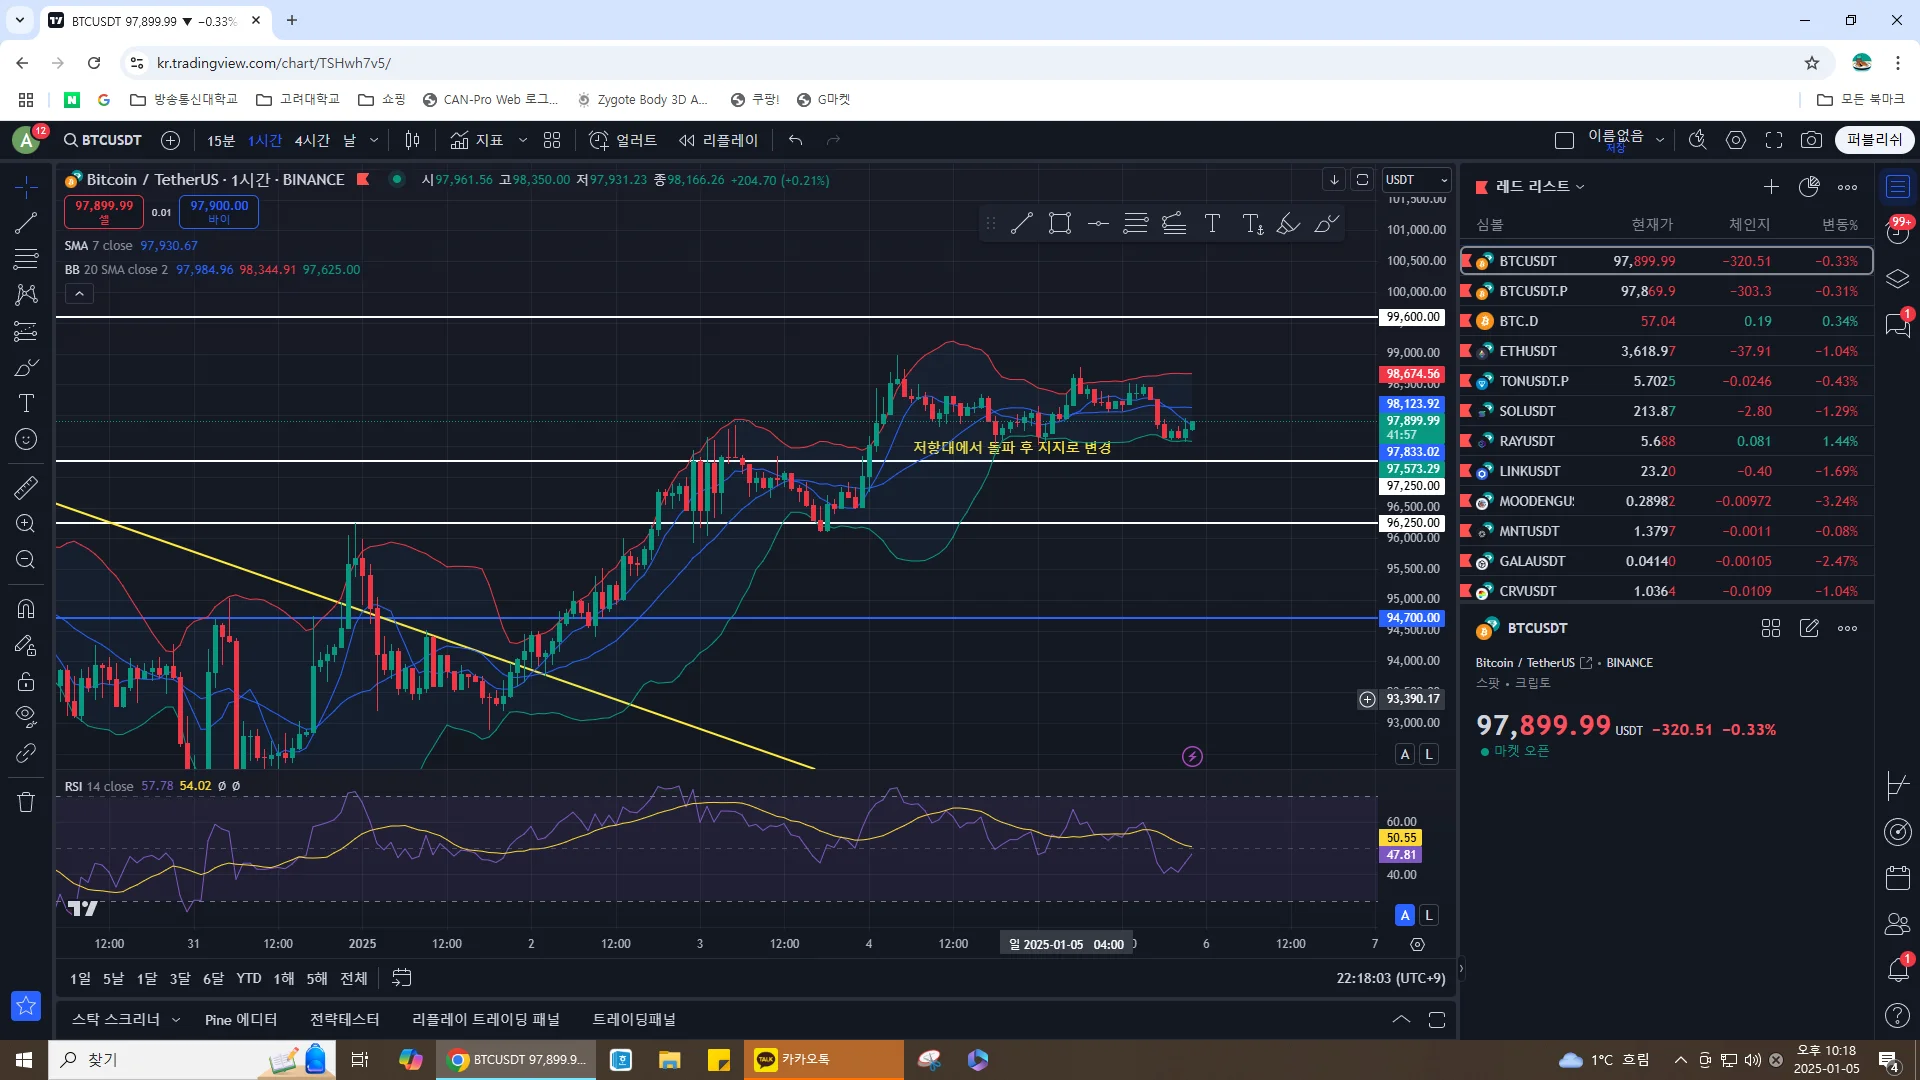Click the 리플레이 replay button

click(x=719, y=140)
